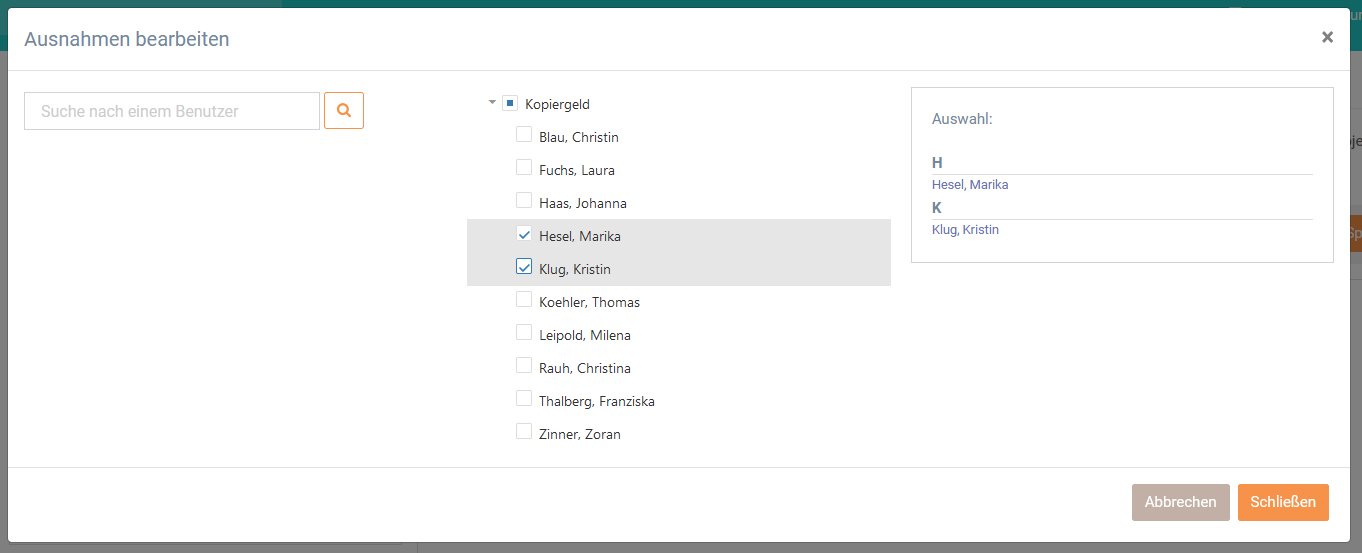Enable the Koehler, Thomas checkbox
Viewport: 1362px width, 553px height.
[524, 300]
